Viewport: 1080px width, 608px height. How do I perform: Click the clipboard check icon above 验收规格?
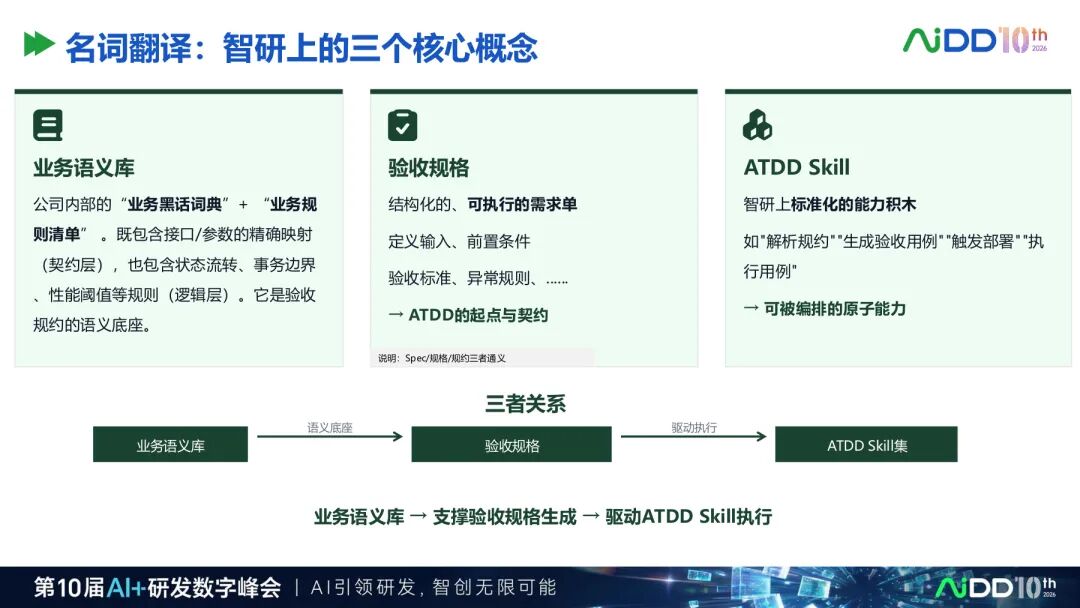coord(402,125)
